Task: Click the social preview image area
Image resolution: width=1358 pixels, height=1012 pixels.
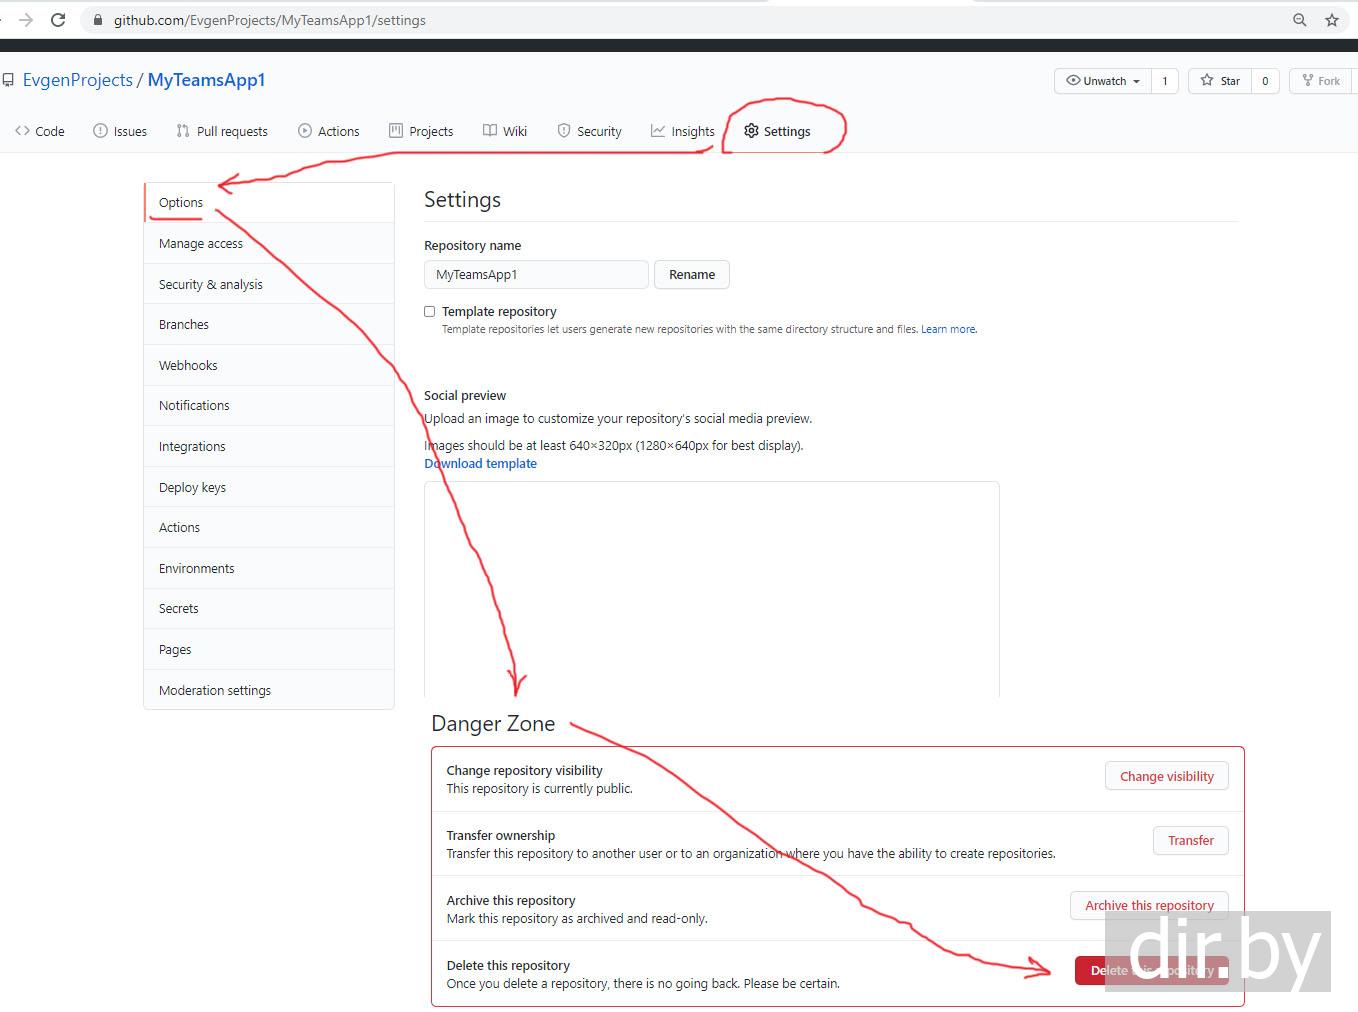Action: pyautogui.click(x=712, y=590)
